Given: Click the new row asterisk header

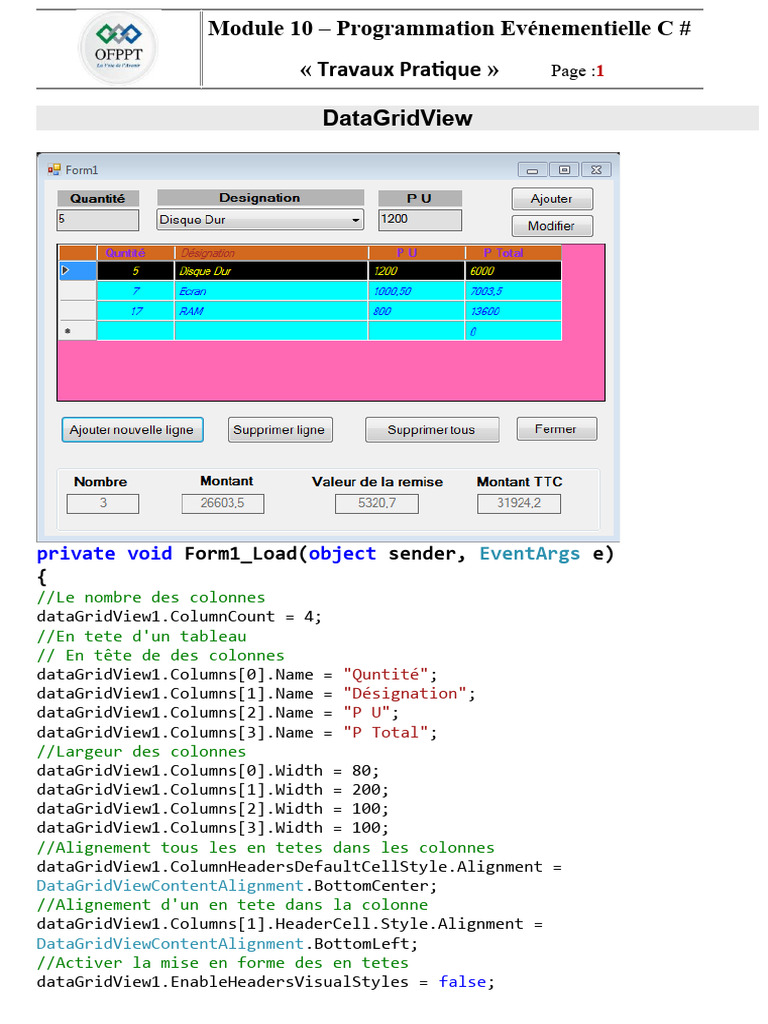Looking at the screenshot, I should [67, 331].
